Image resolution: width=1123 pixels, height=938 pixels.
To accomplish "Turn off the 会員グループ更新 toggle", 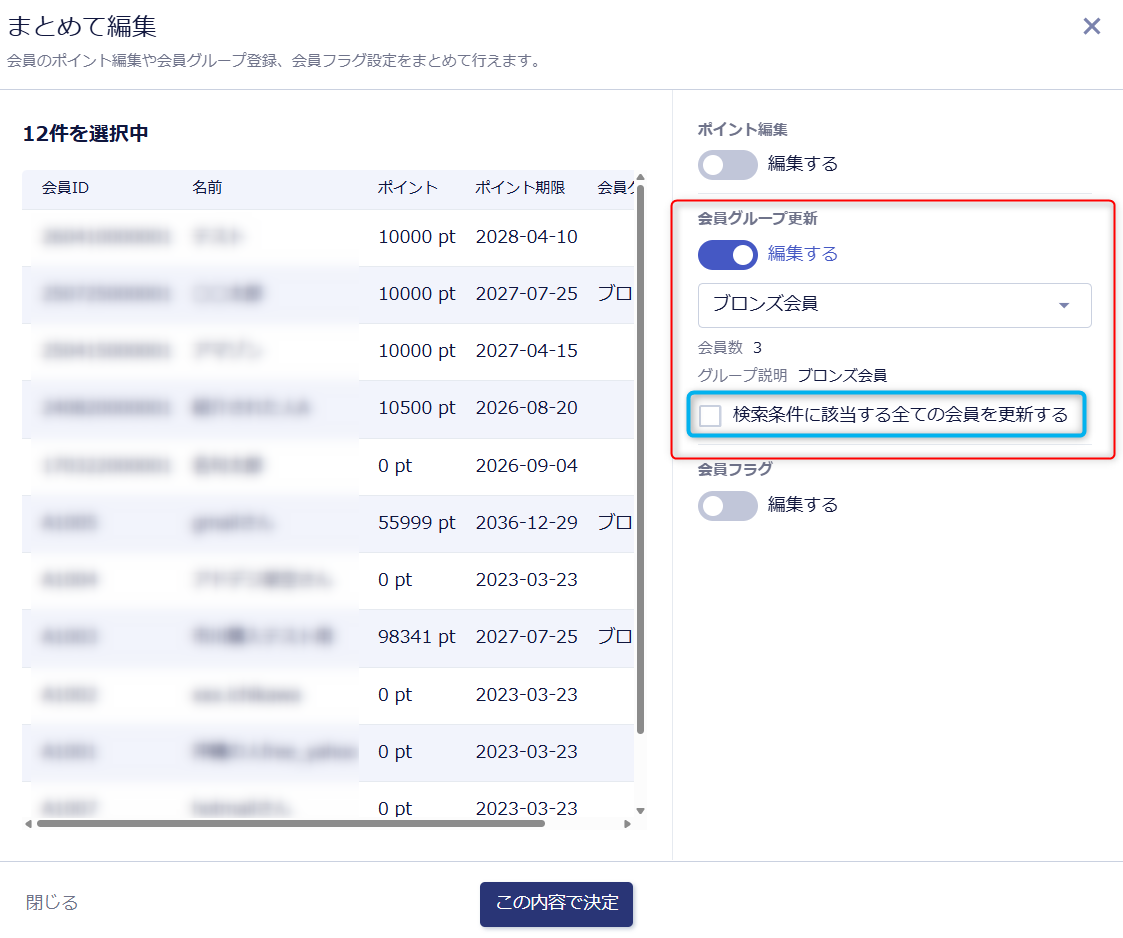I will (x=728, y=255).
